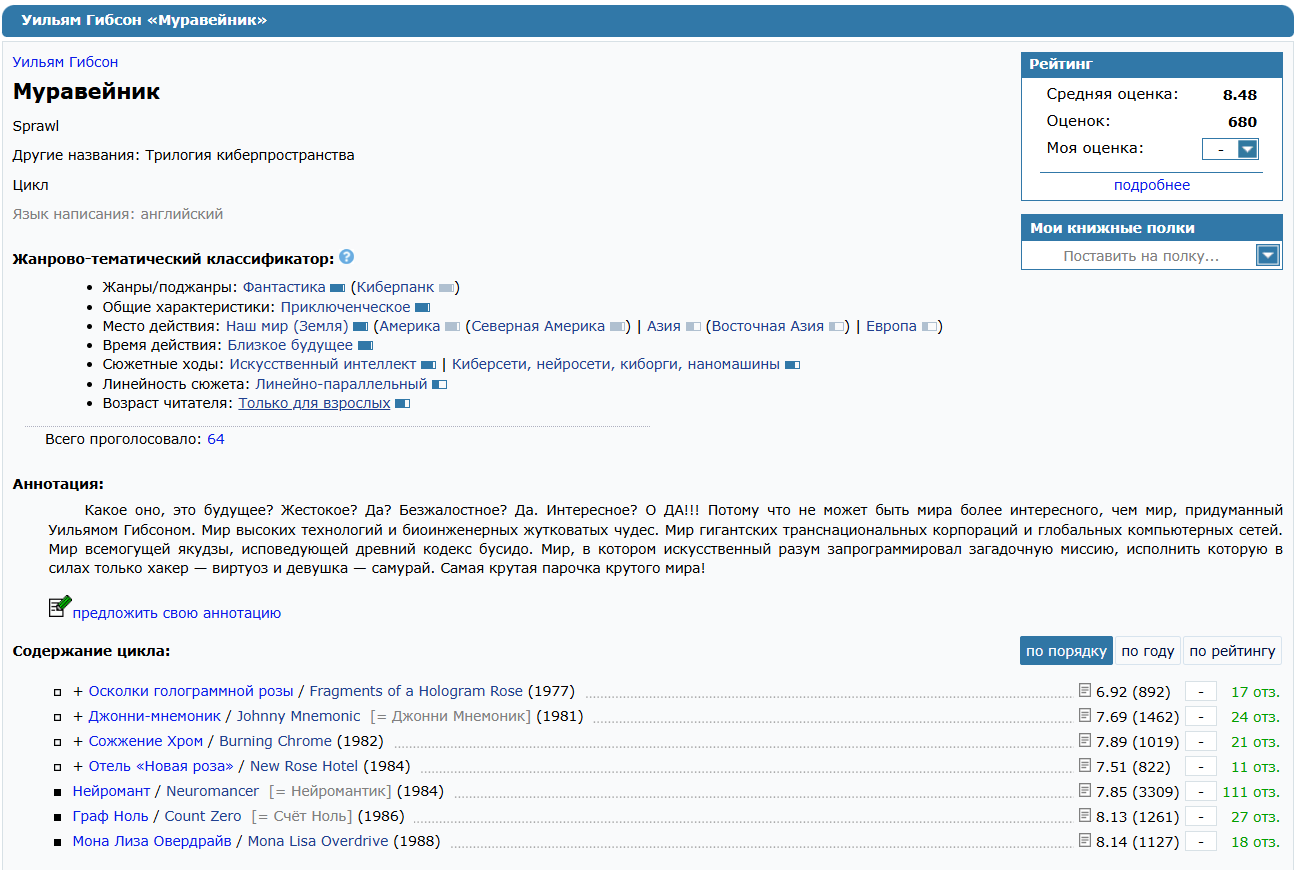
Task: Click the document icon in the Отель «Новая роза» row
Action: 1085,765
